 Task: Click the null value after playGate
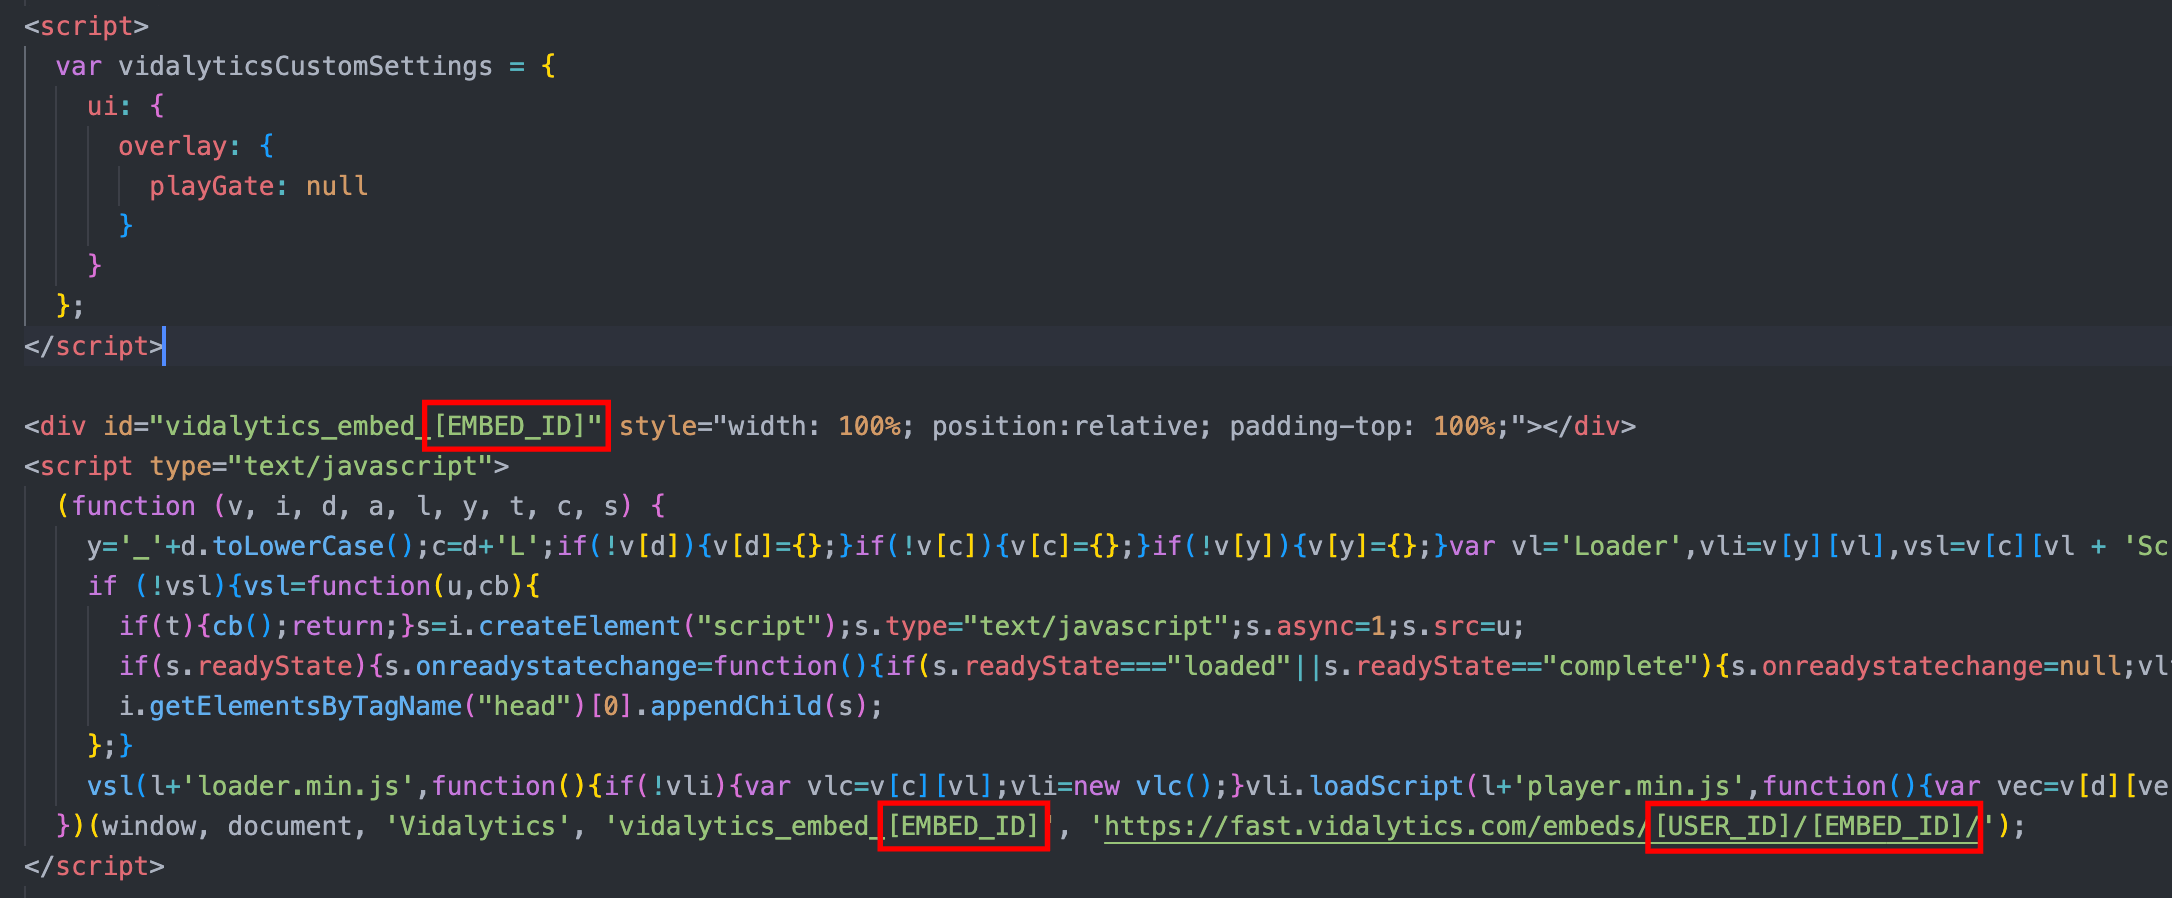click(337, 186)
